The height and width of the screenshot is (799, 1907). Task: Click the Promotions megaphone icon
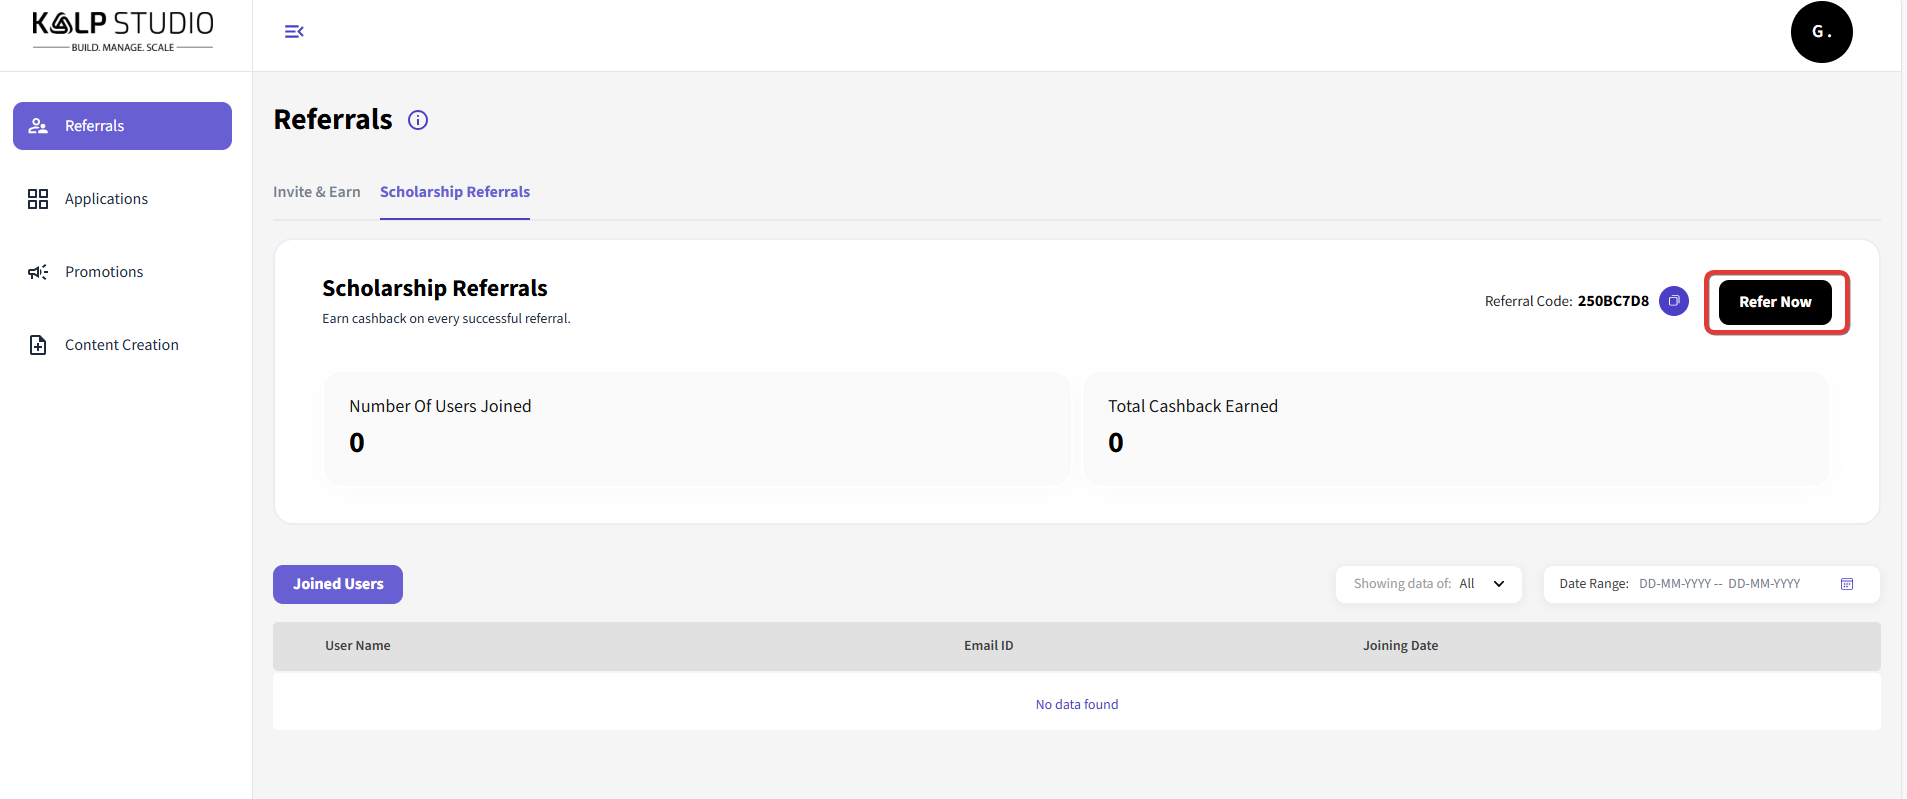[38, 272]
